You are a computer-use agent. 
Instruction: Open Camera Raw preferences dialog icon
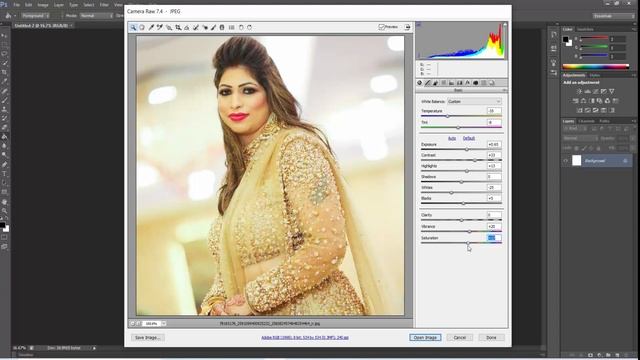point(231,27)
